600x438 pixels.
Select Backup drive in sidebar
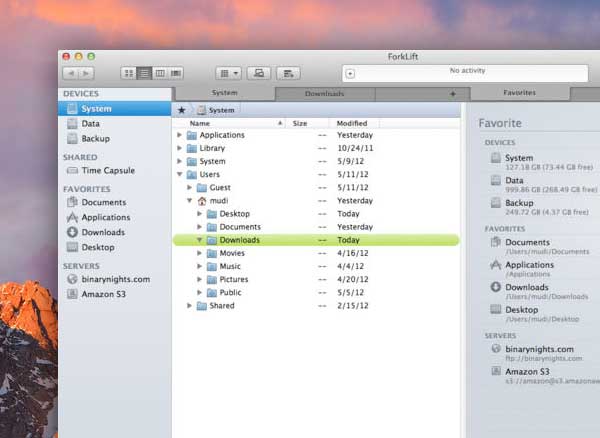(x=114, y=138)
